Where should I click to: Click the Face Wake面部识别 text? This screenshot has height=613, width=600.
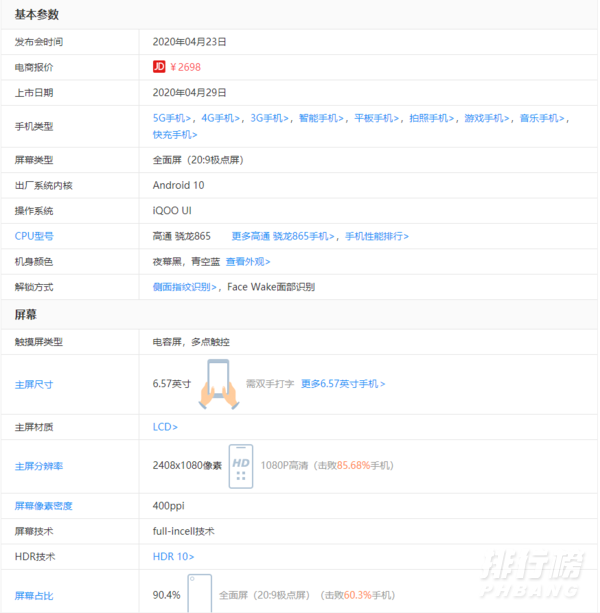pyautogui.click(x=271, y=287)
